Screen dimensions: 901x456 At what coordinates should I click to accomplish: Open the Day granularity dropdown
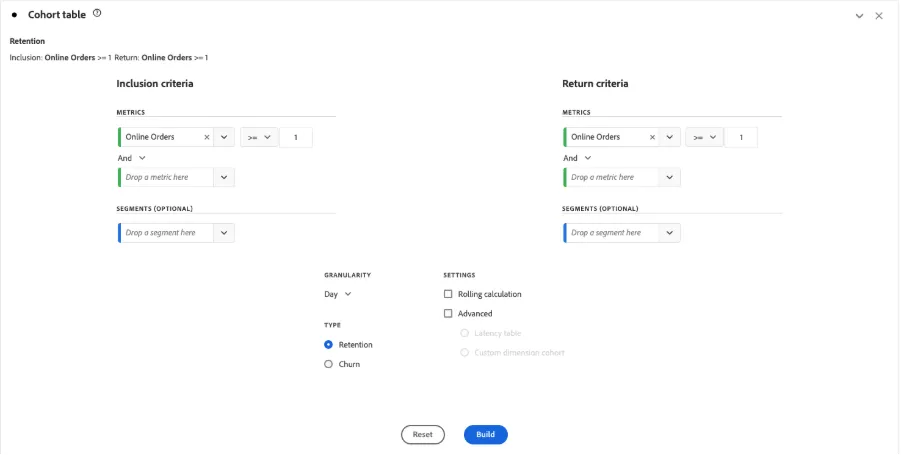pos(338,294)
